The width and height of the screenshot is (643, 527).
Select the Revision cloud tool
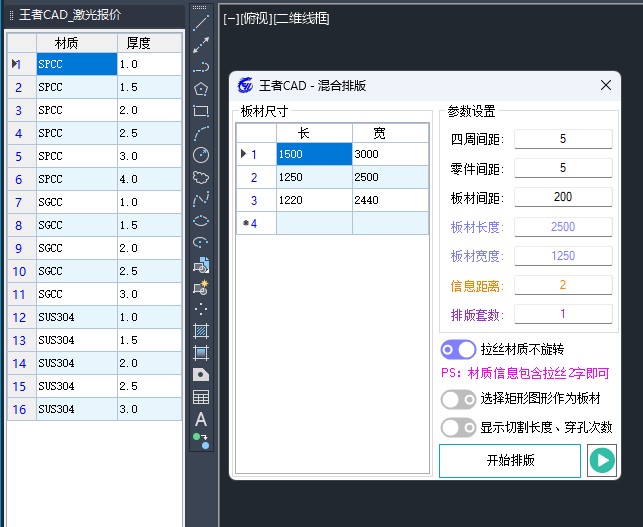click(x=201, y=177)
